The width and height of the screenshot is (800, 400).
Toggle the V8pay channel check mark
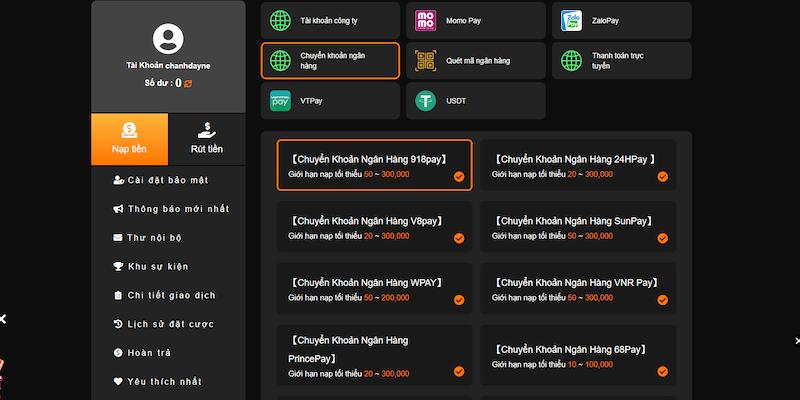459,238
